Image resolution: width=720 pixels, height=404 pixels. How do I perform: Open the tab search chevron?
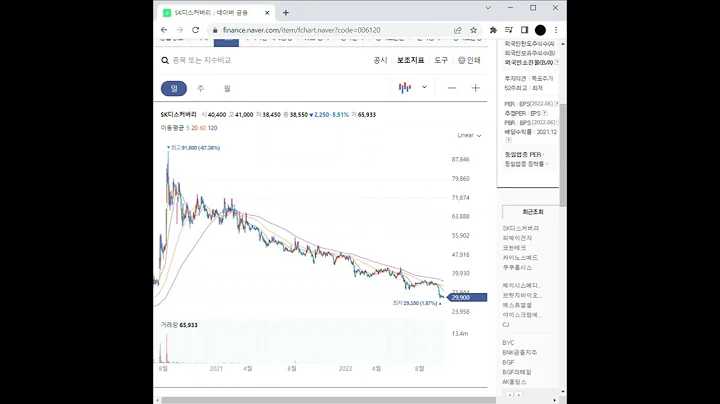pyautogui.click(x=488, y=8)
